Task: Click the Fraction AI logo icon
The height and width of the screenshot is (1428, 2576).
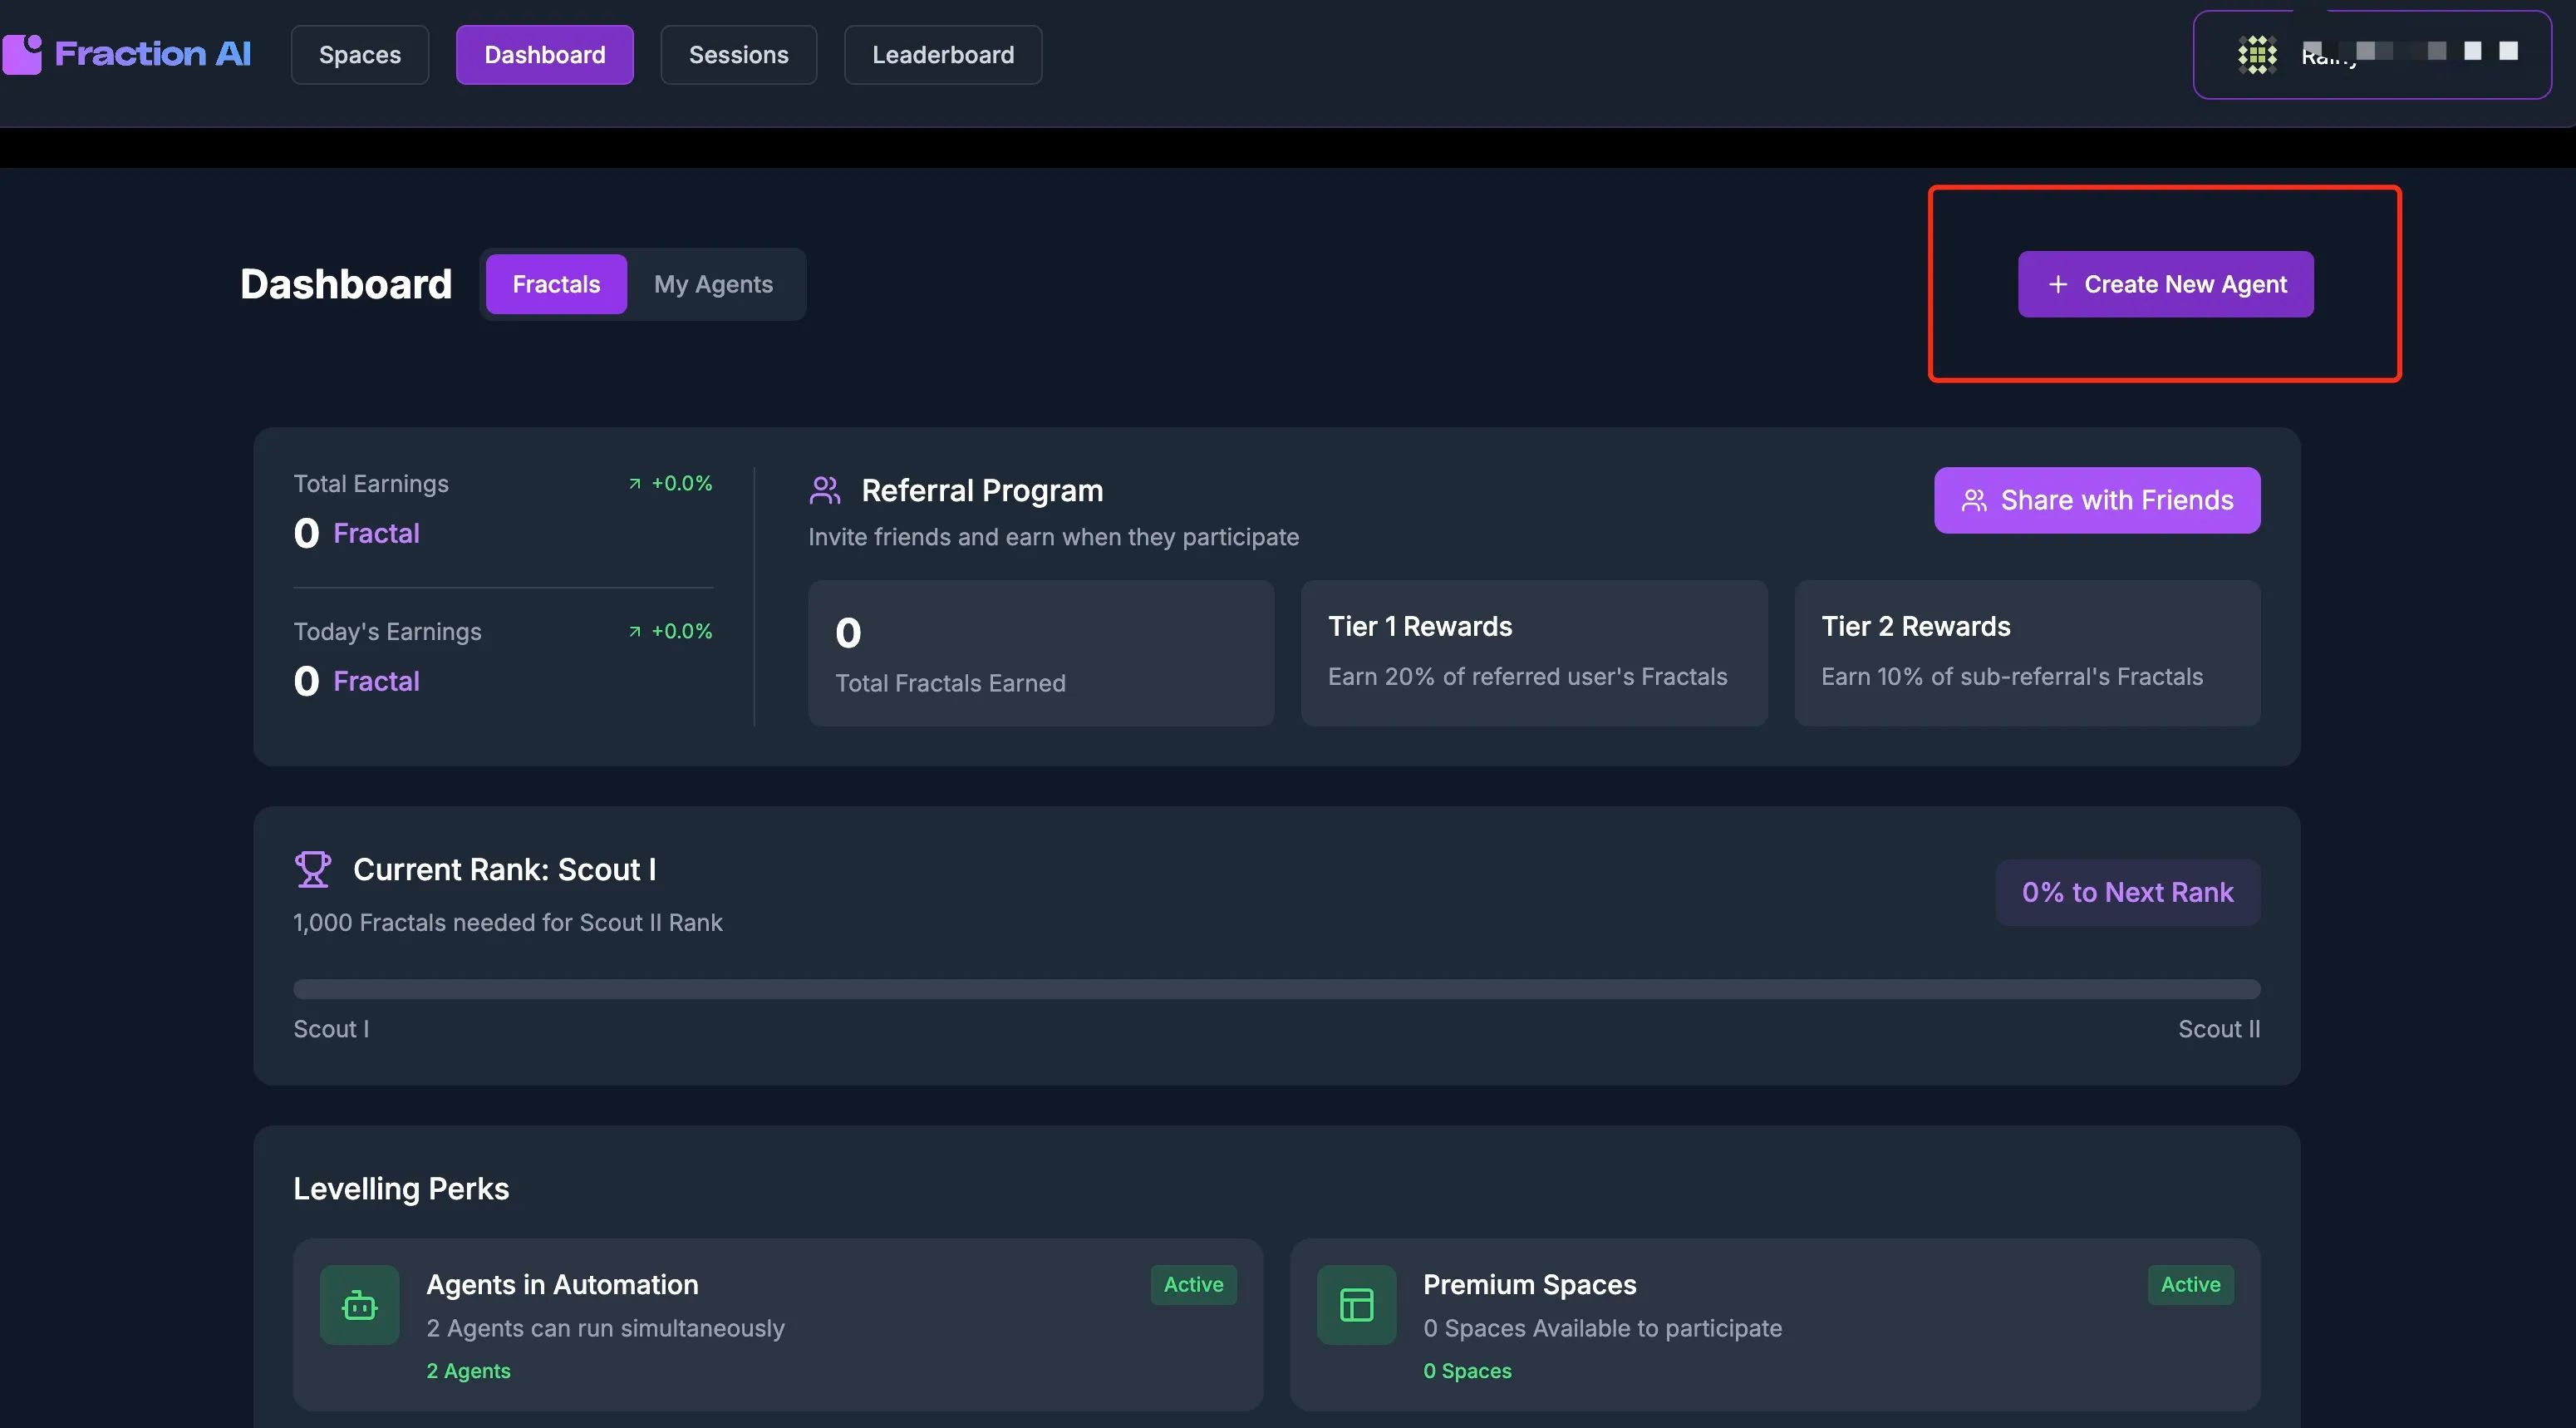Action: 22,54
